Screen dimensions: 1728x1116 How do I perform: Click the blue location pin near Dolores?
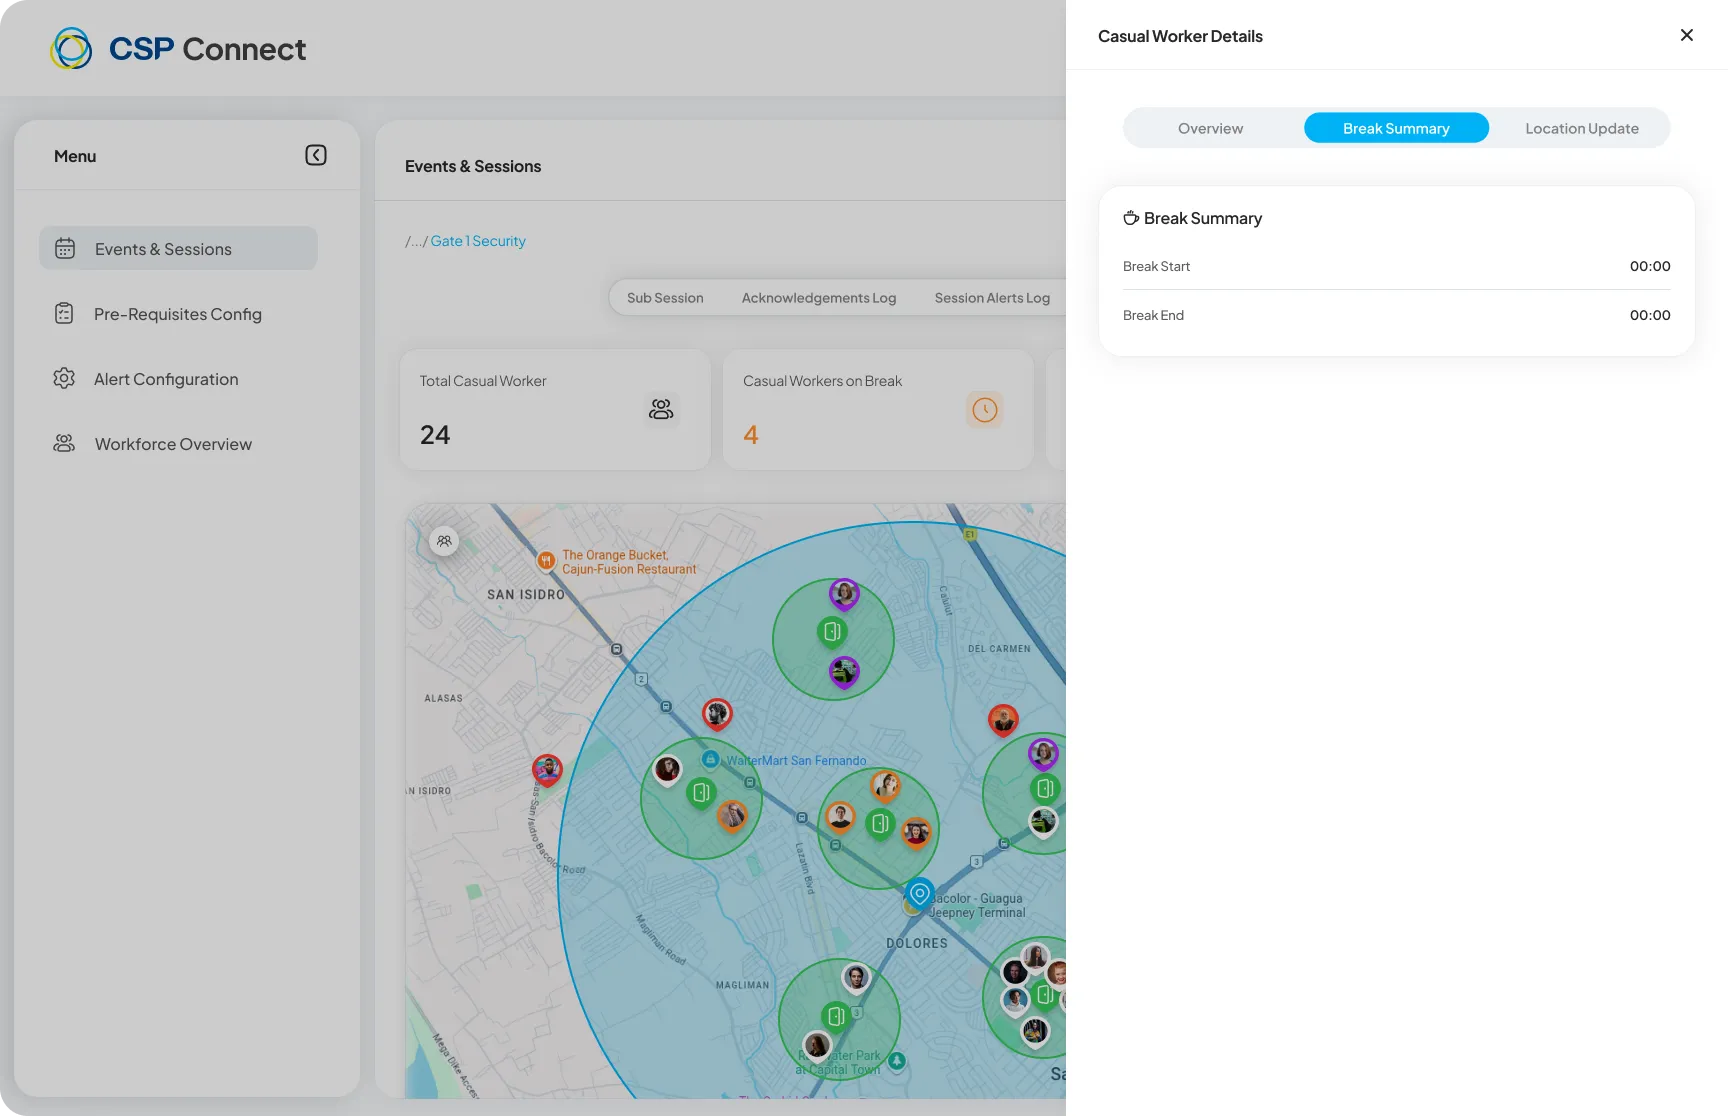coord(920,894)
